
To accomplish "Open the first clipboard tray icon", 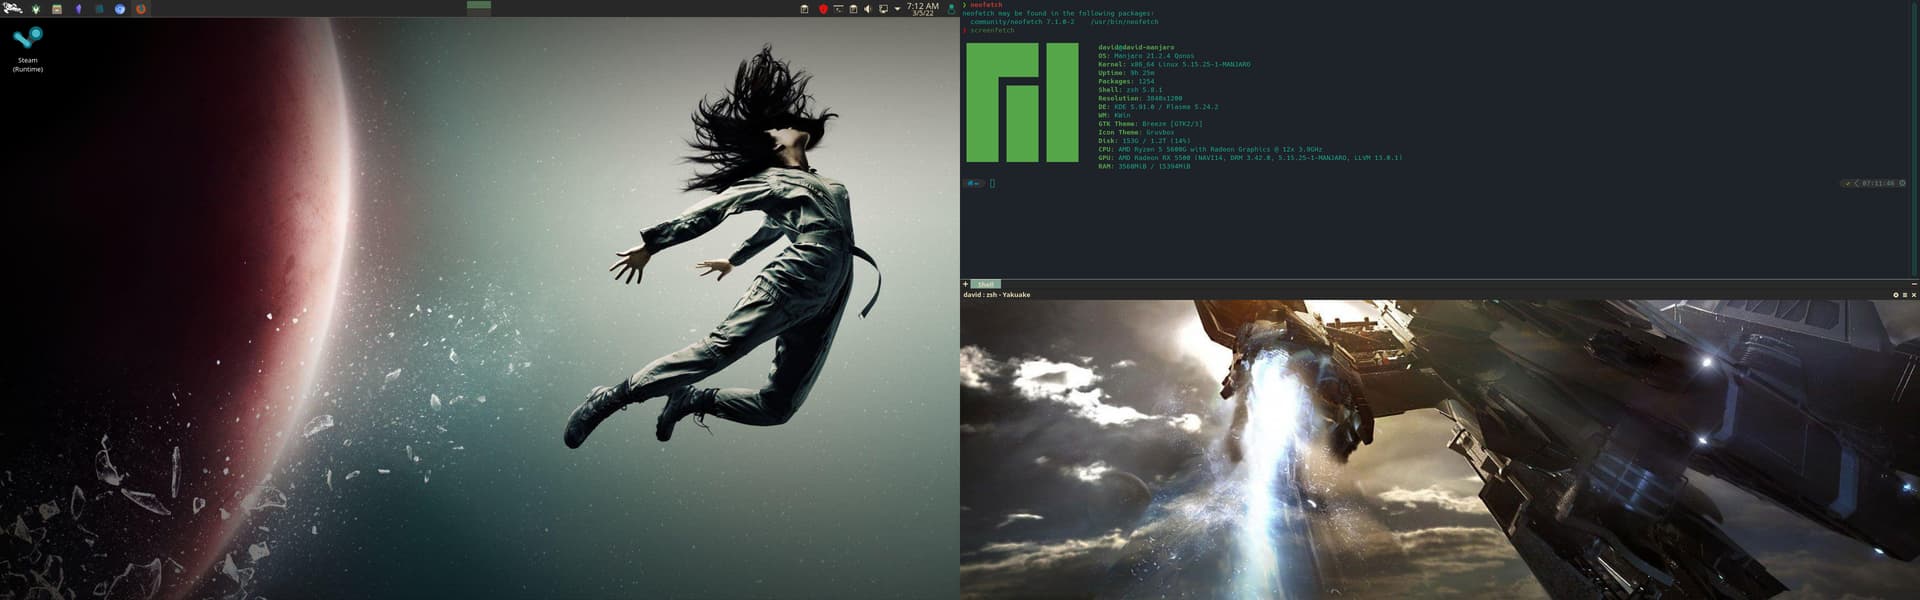I will pos(804,9).
